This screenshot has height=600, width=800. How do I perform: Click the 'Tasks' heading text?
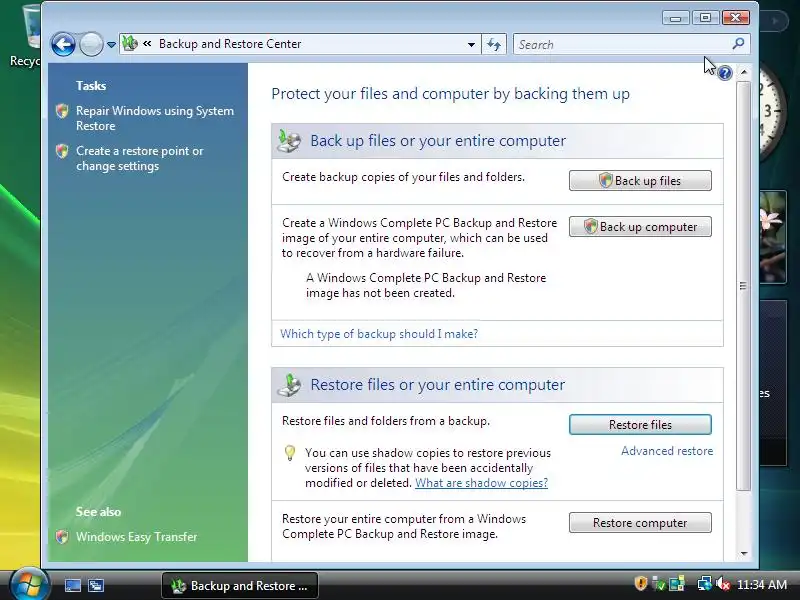click(x=91, y=86)
